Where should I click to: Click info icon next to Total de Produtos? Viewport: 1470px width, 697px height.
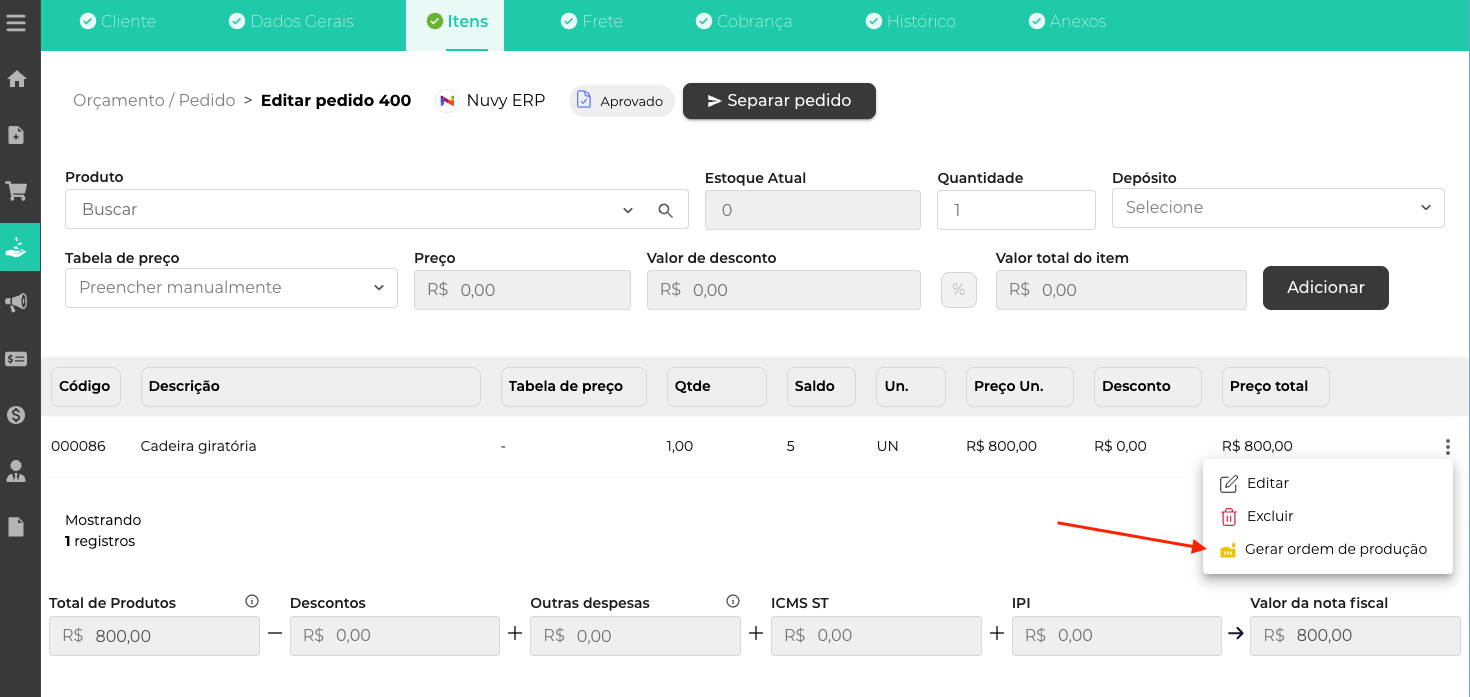tap(252, 601)
